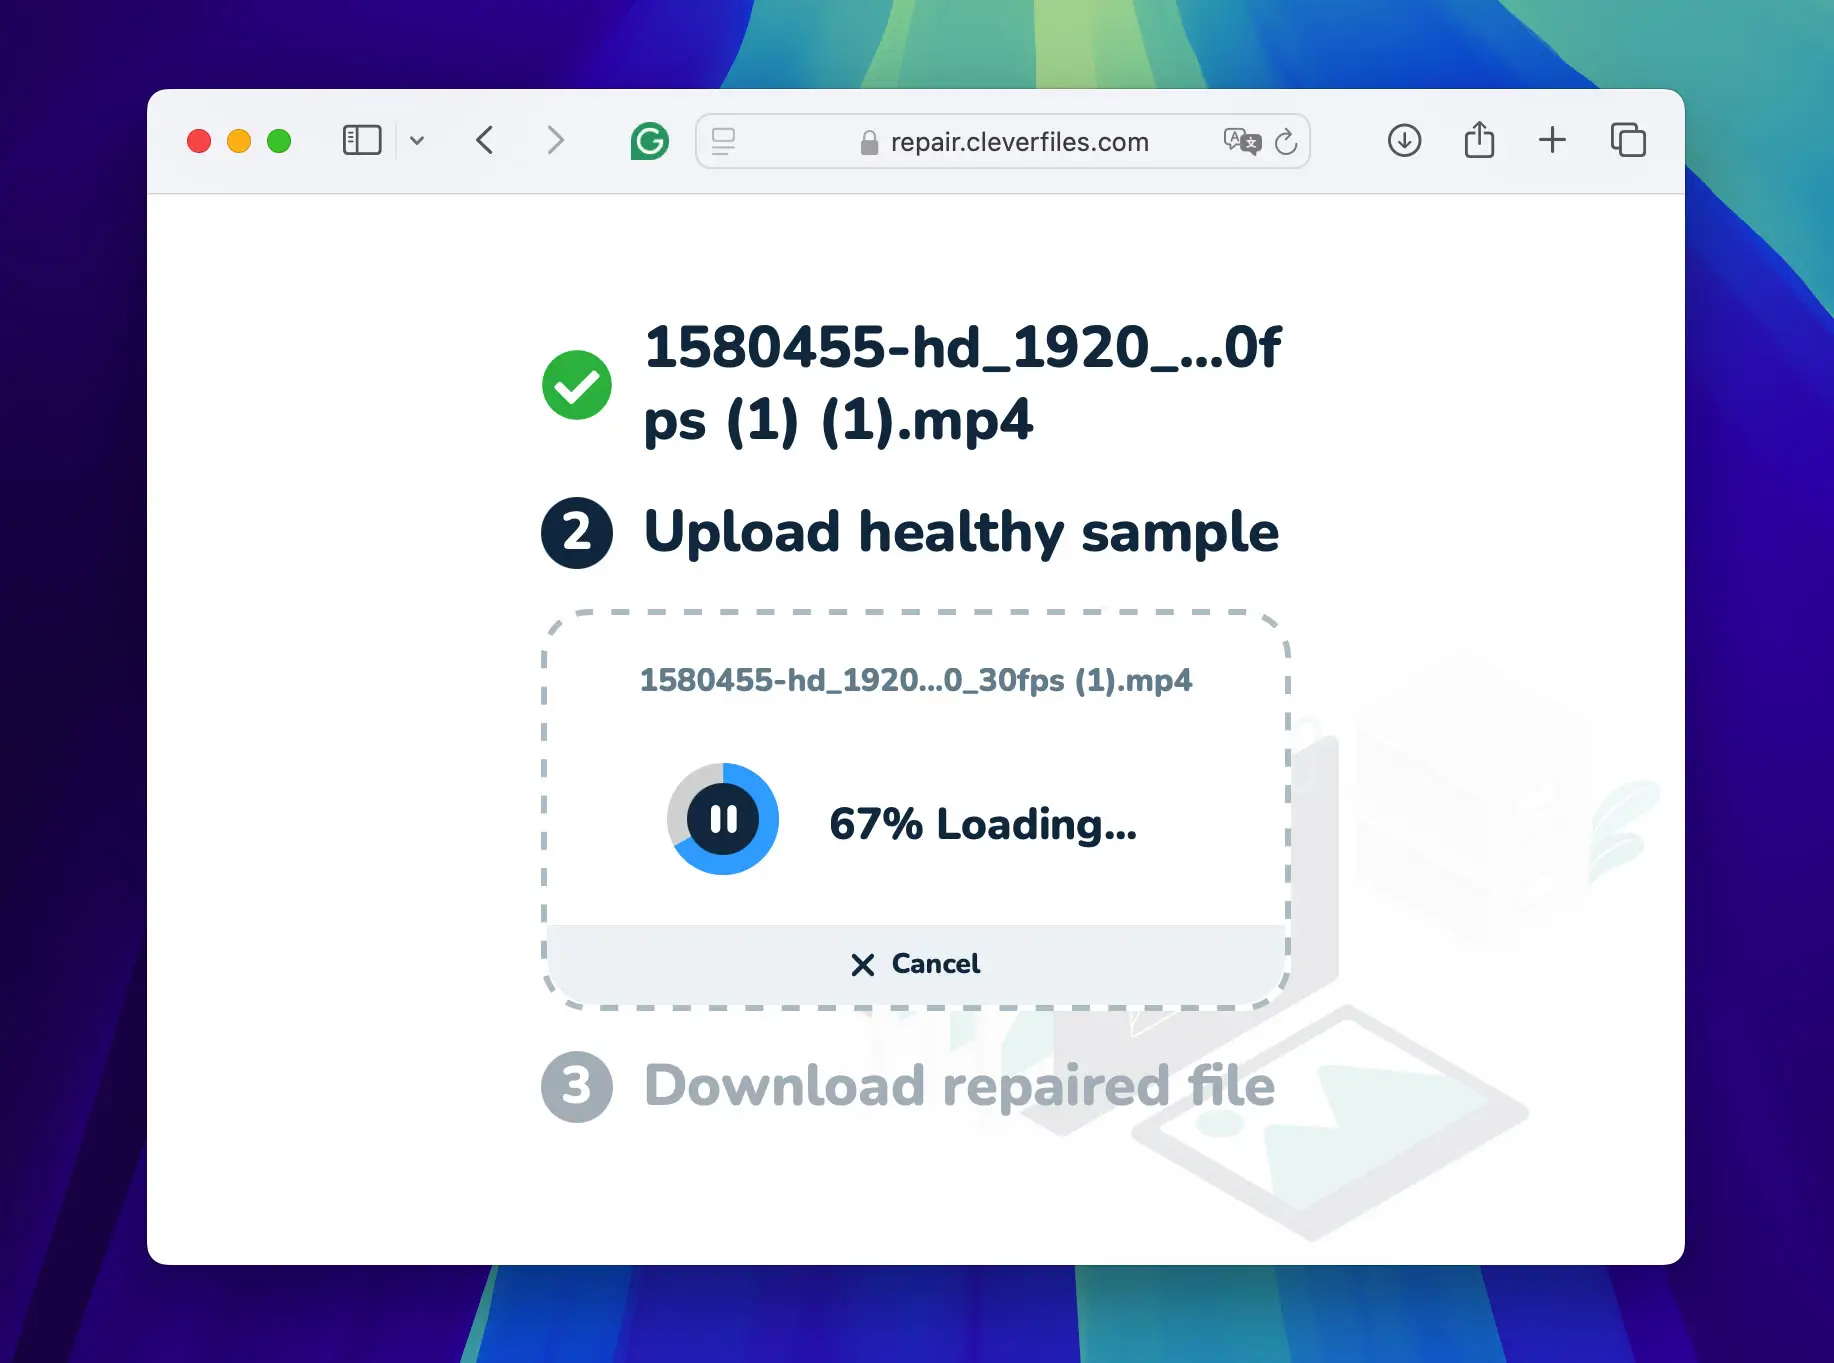Toggle the Safari sidebar button
Image resolution: width=1834 pixels, height=1363 pixels.
[x=362, y=140]
